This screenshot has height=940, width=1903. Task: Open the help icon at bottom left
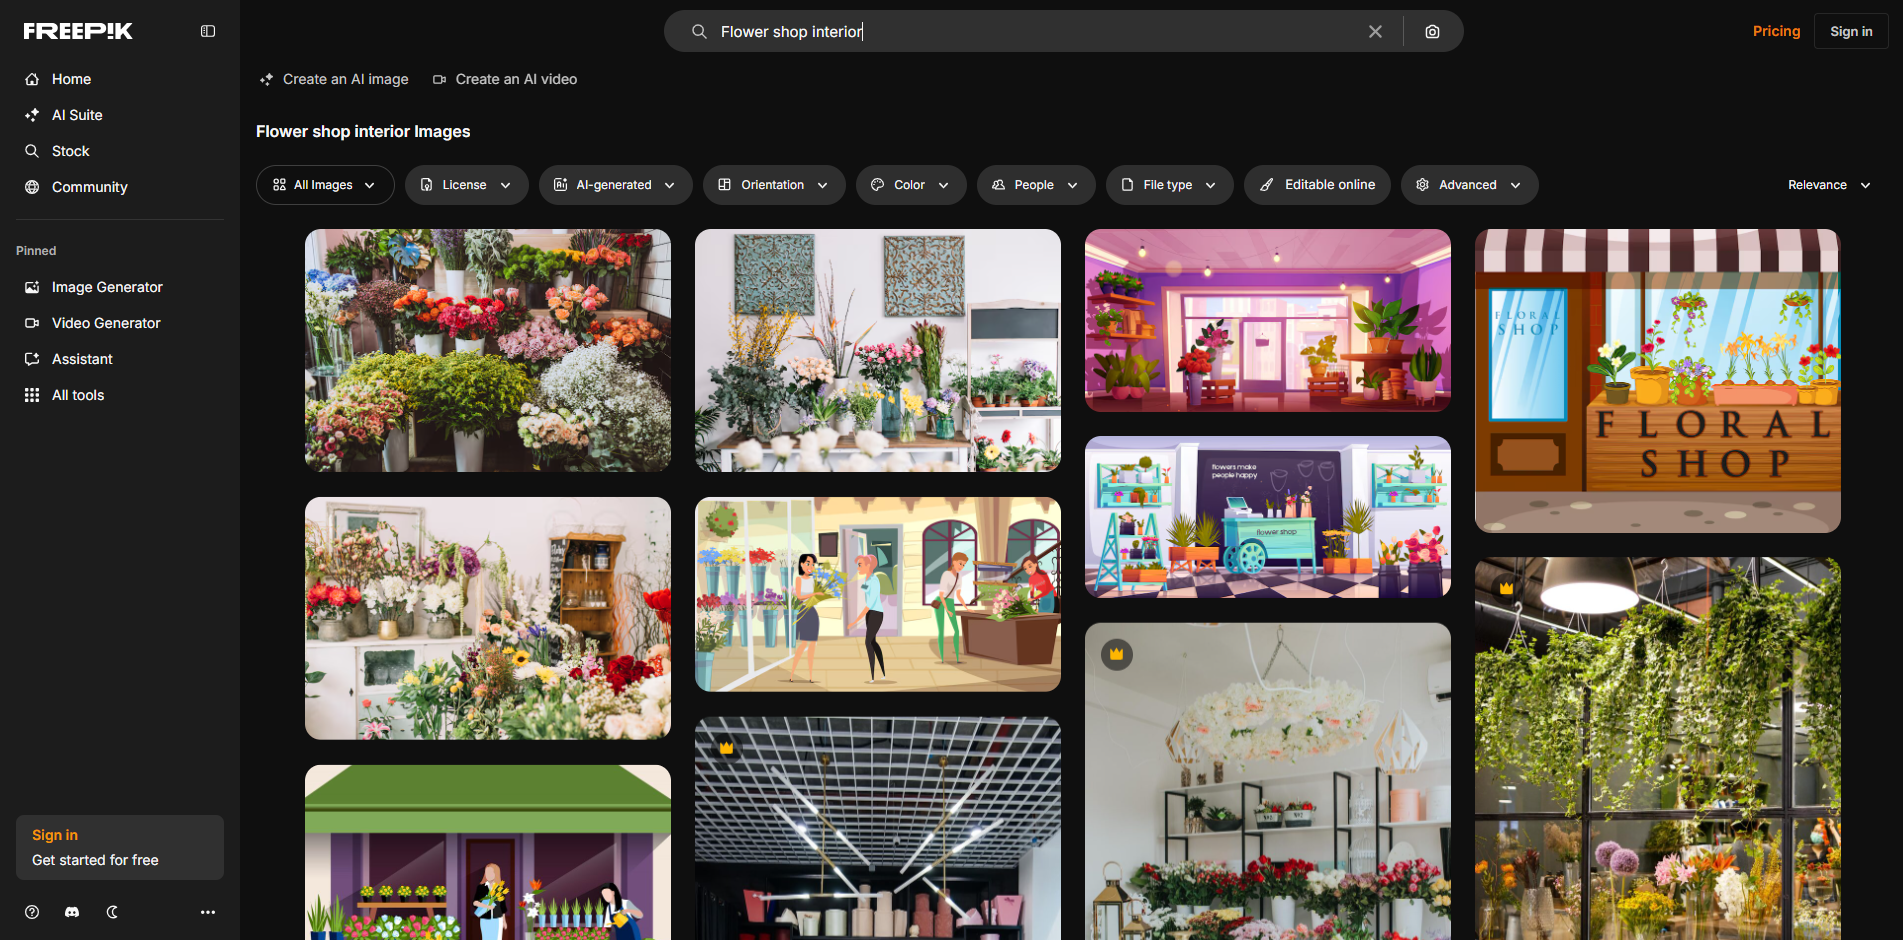point(31,911)
